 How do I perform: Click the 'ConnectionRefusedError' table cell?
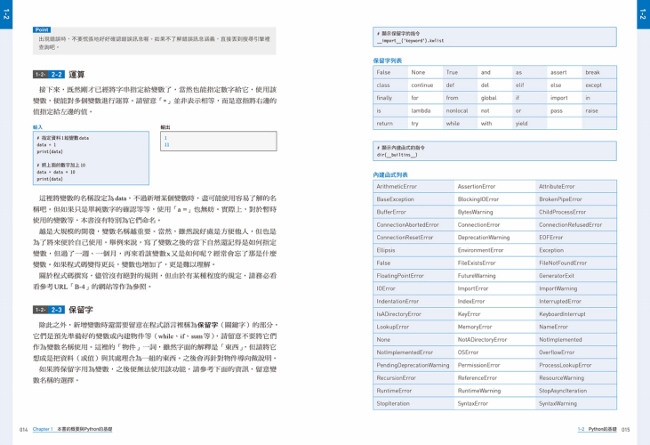point(576,225)
